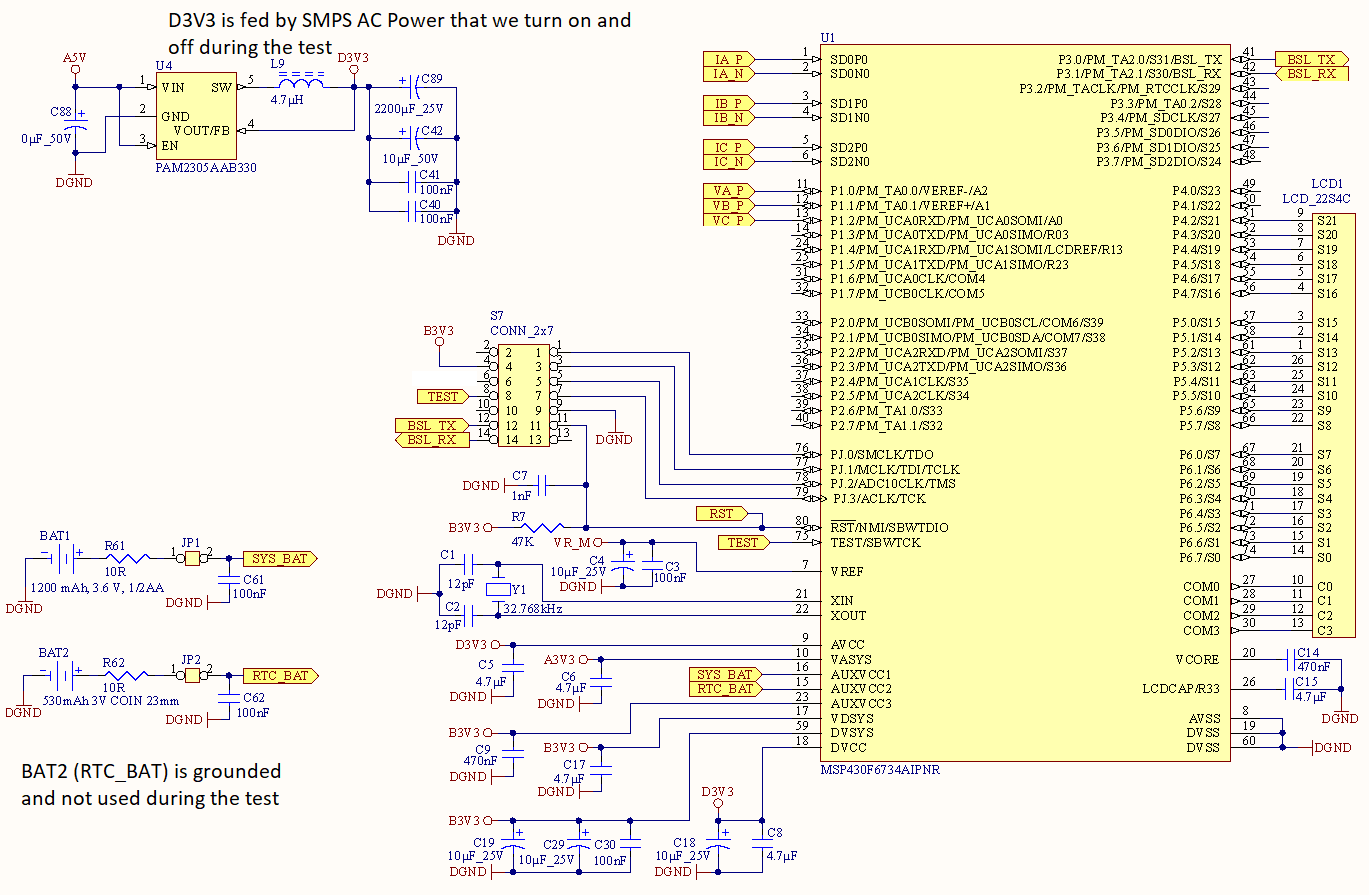Click the RTC_BAT port at AUXVCC2
This screenshot has height=895, width=1369.
pos(724,689)
